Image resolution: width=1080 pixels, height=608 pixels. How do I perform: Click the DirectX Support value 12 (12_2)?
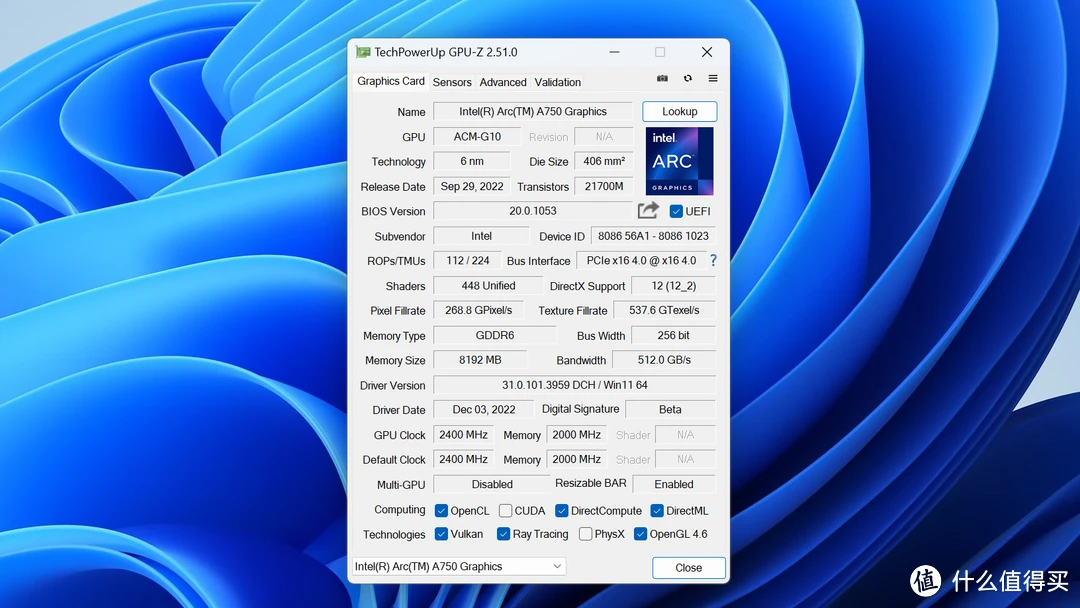tap(674, 286)
